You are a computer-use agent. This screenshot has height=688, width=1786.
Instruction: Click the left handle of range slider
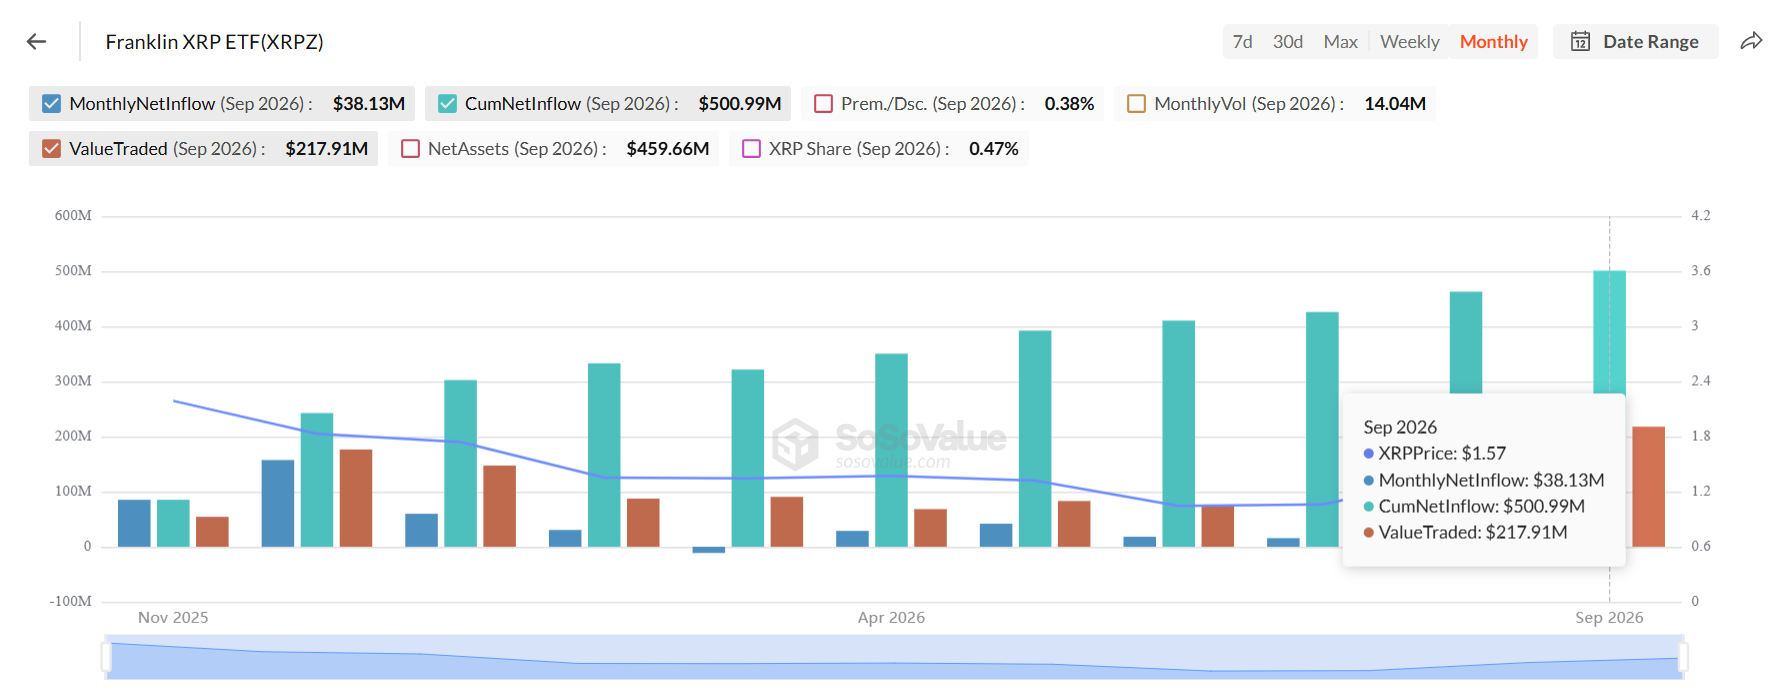106,657
